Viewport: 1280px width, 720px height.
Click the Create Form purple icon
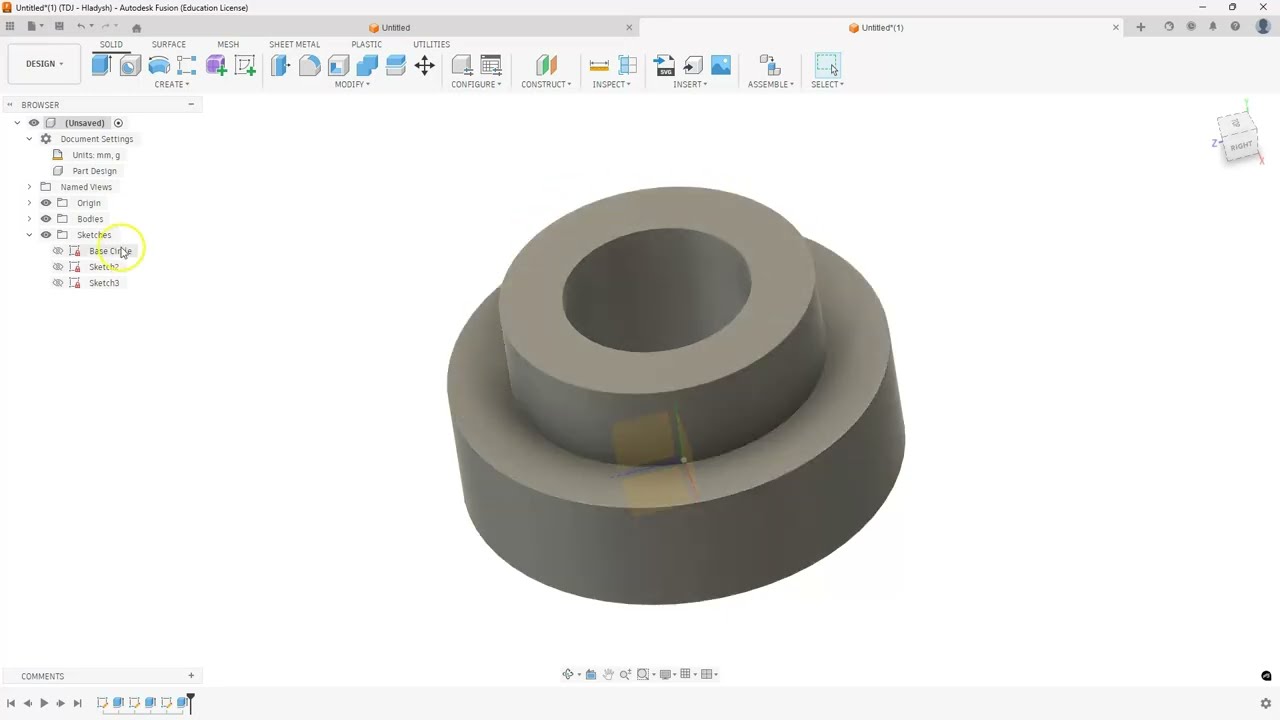216,66
